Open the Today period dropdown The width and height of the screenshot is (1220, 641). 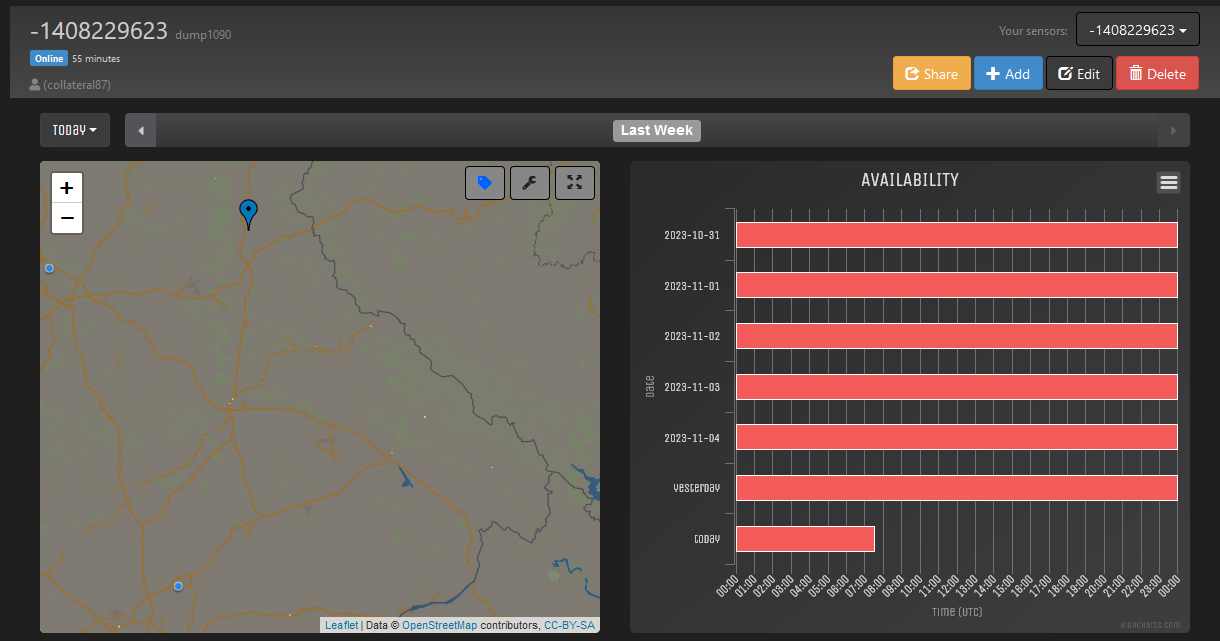click(x=75, y=130)
